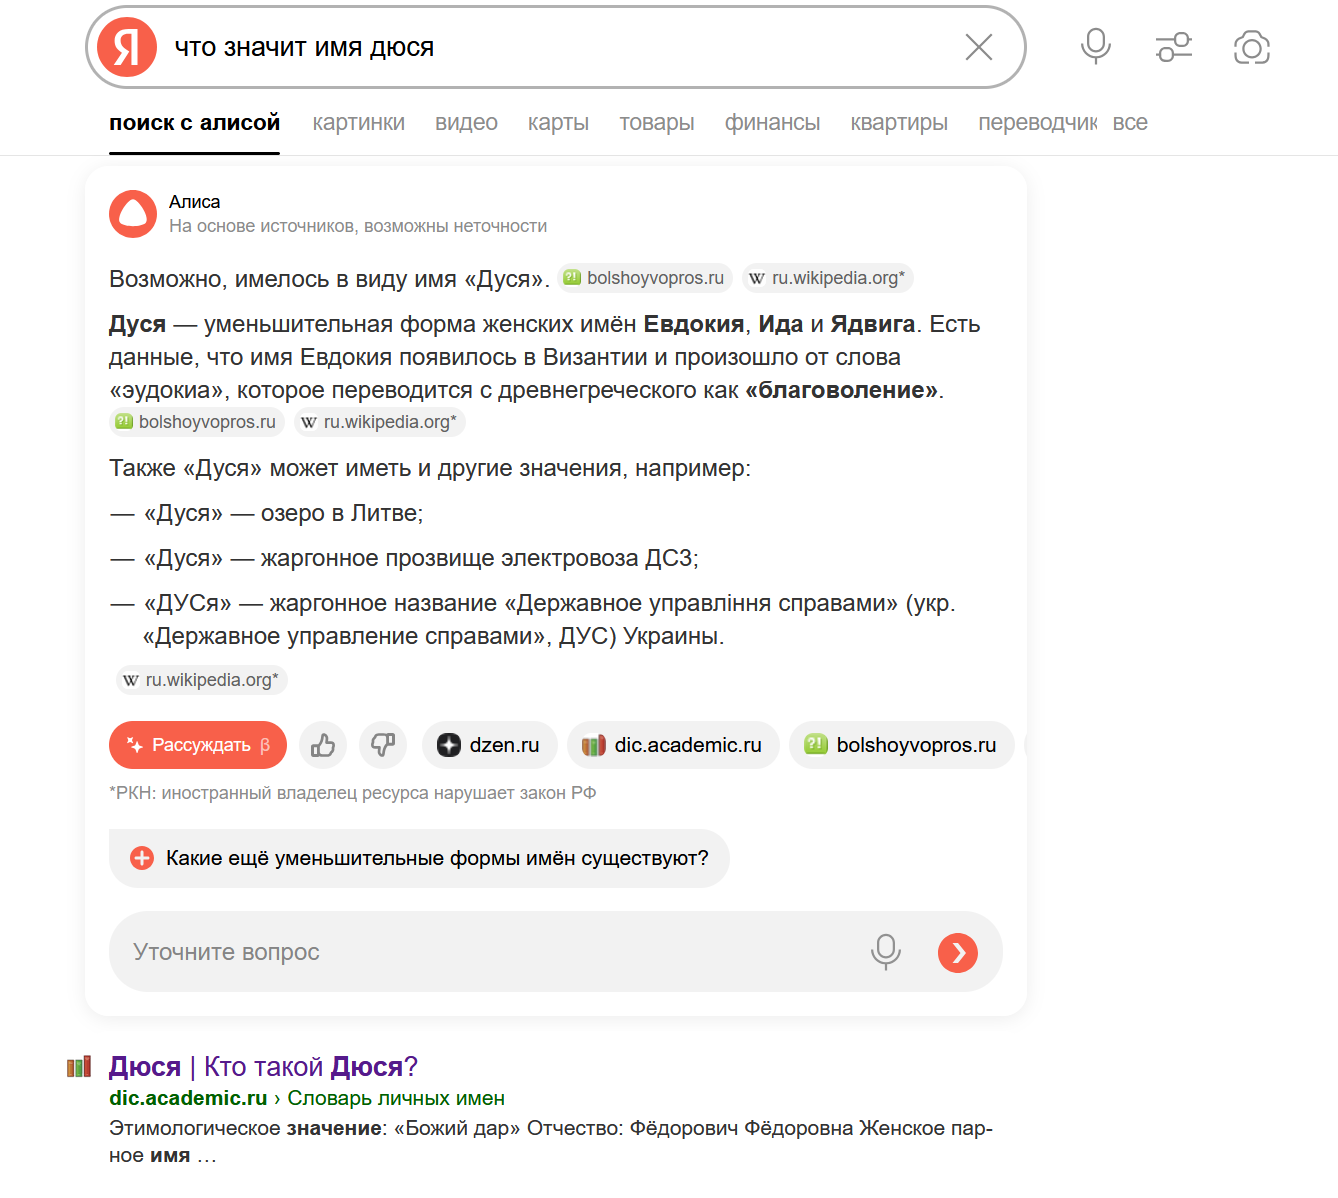Switch to the видео tab
This screenshot has height=1198, width=1338.
tap(466, 123)
